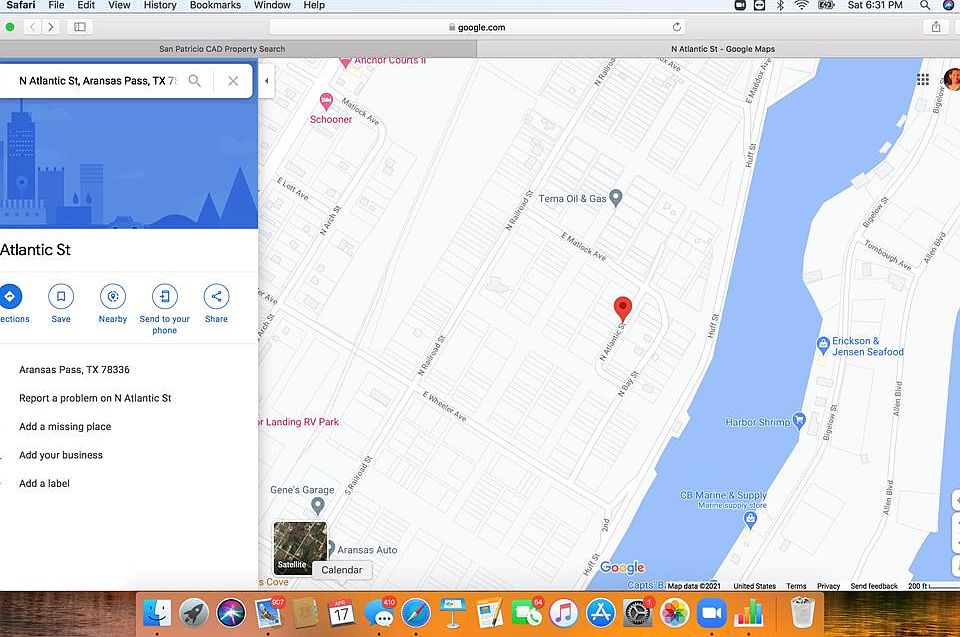The width and height of the screenshot is (960, 637).
Task: Click the Wi-Fi status icon
Action: click(x=801, y=6)
